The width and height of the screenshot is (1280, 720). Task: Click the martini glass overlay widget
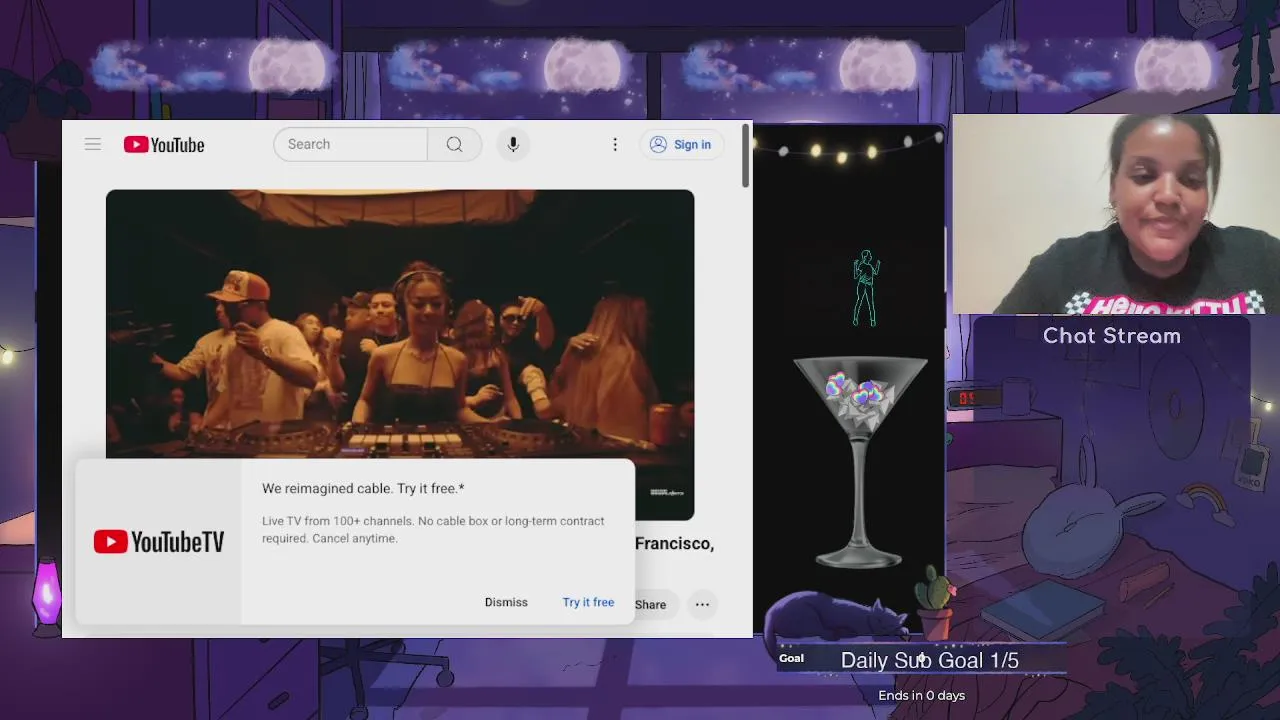pyautogui.click(x=860, y=462)
